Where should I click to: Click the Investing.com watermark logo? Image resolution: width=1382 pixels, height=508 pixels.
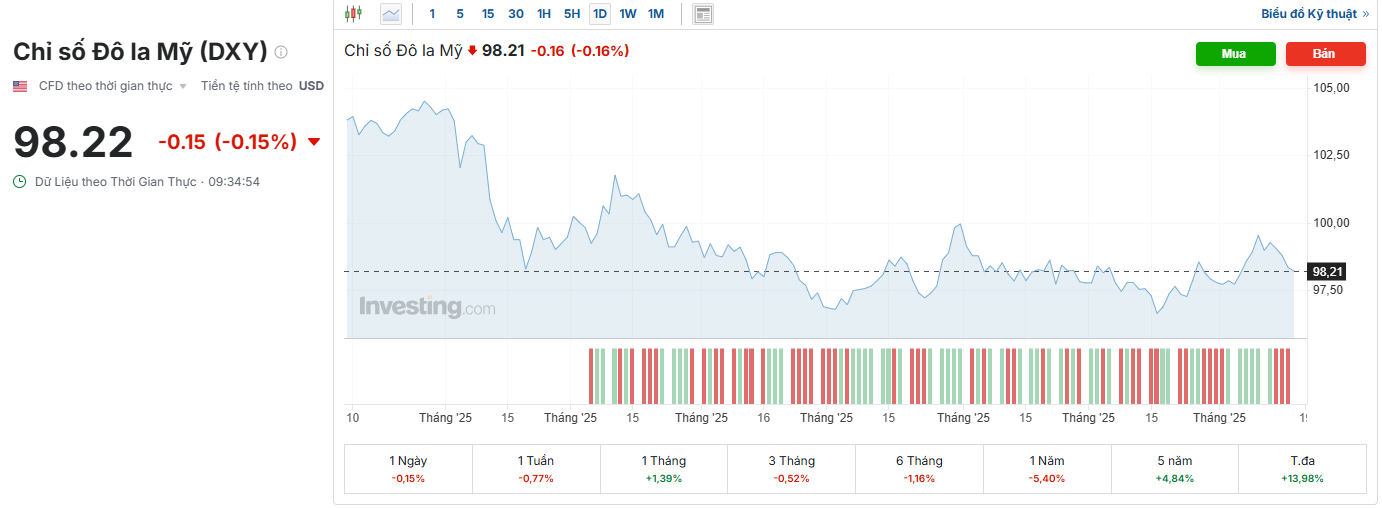point(427,307)
